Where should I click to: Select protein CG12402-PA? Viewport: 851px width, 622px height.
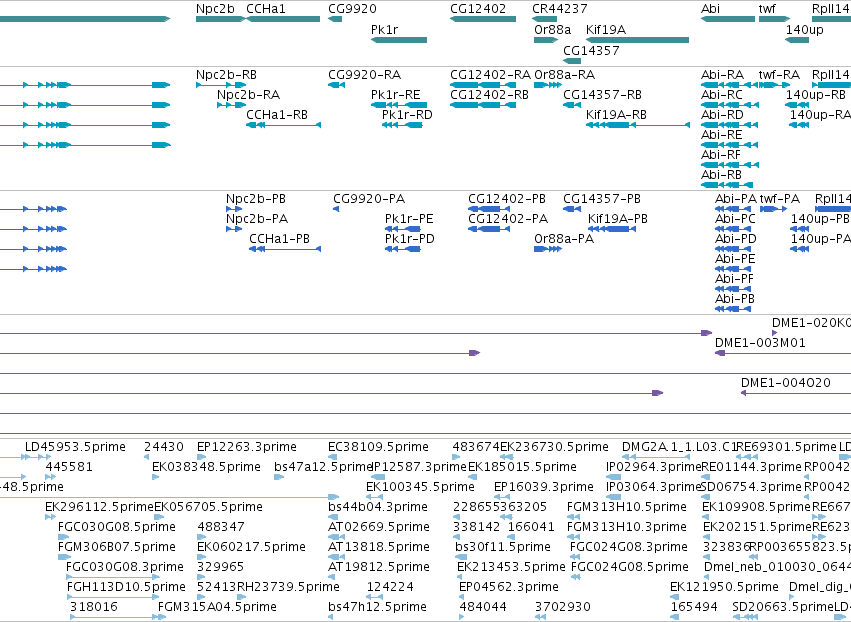(x=508, y=219)
